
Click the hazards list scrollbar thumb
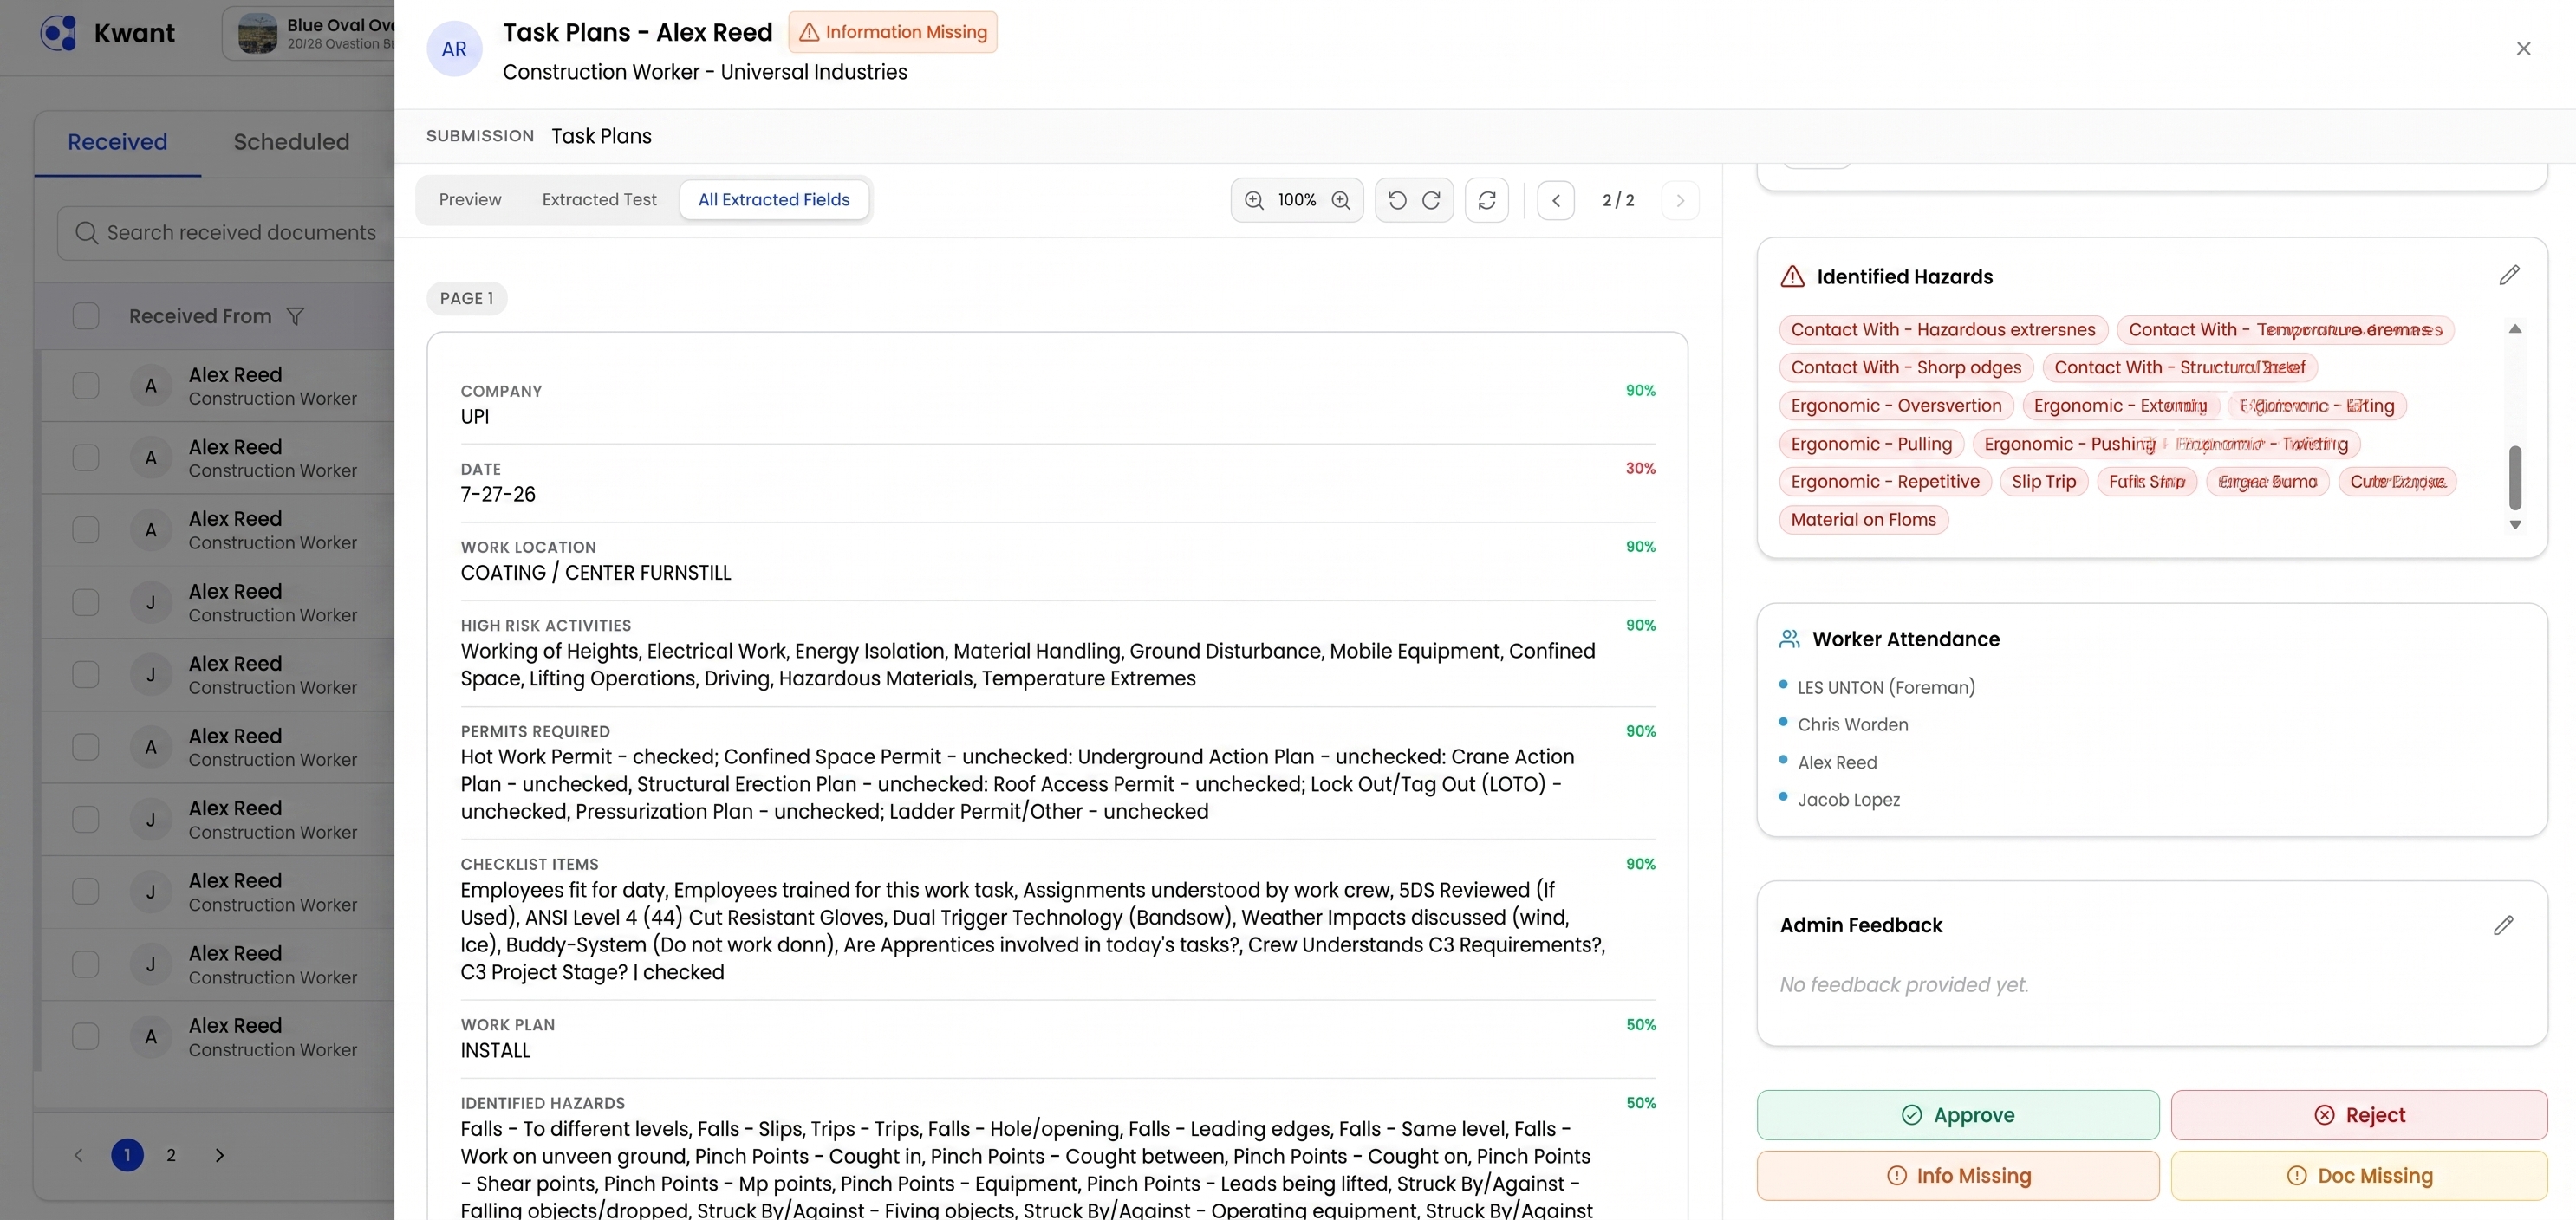click(2515, 477)
